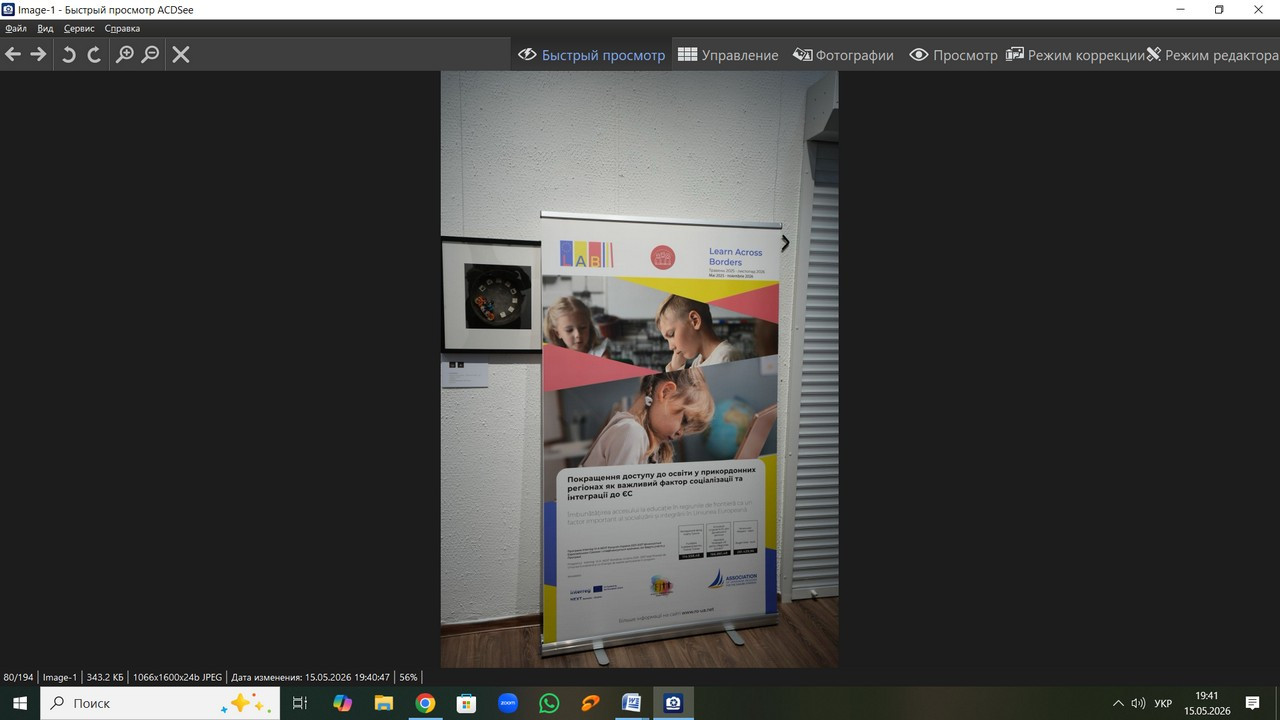Click file name Image-1 in status bar
Viewport: 1280px width, 720px height.
point(60,677)
